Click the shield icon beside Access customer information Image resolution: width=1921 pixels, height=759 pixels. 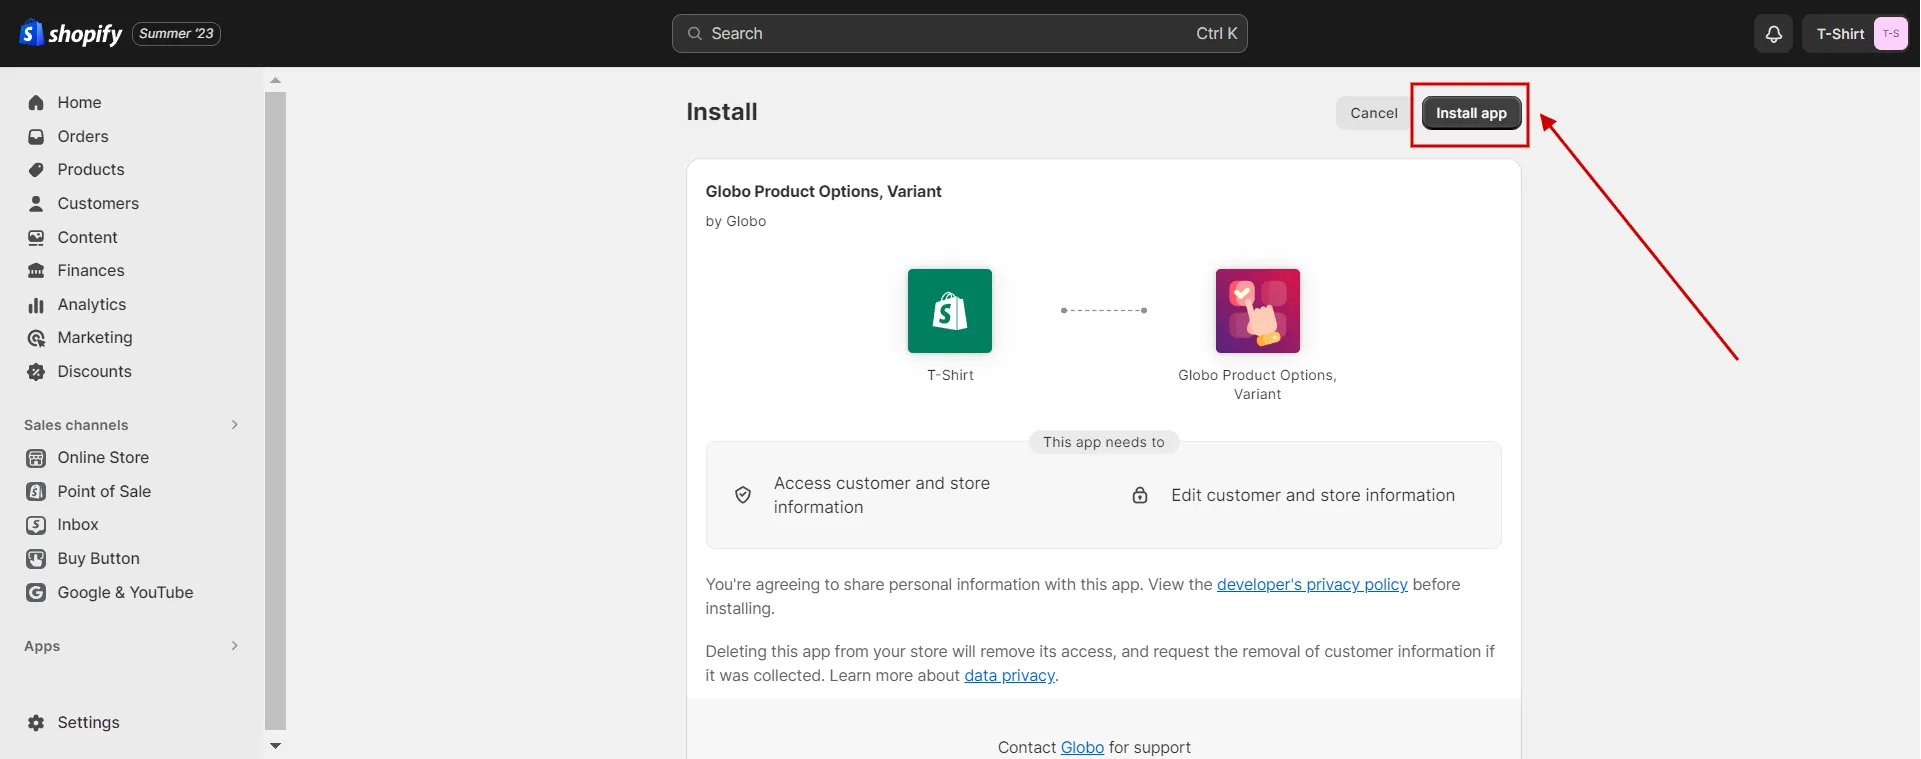tap(743, 495)
